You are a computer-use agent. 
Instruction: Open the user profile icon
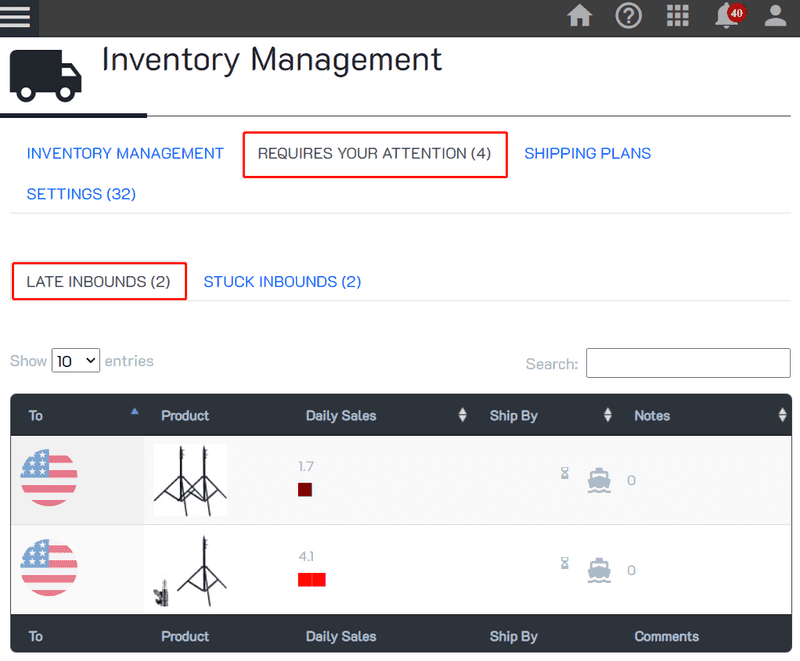[776, 15]
